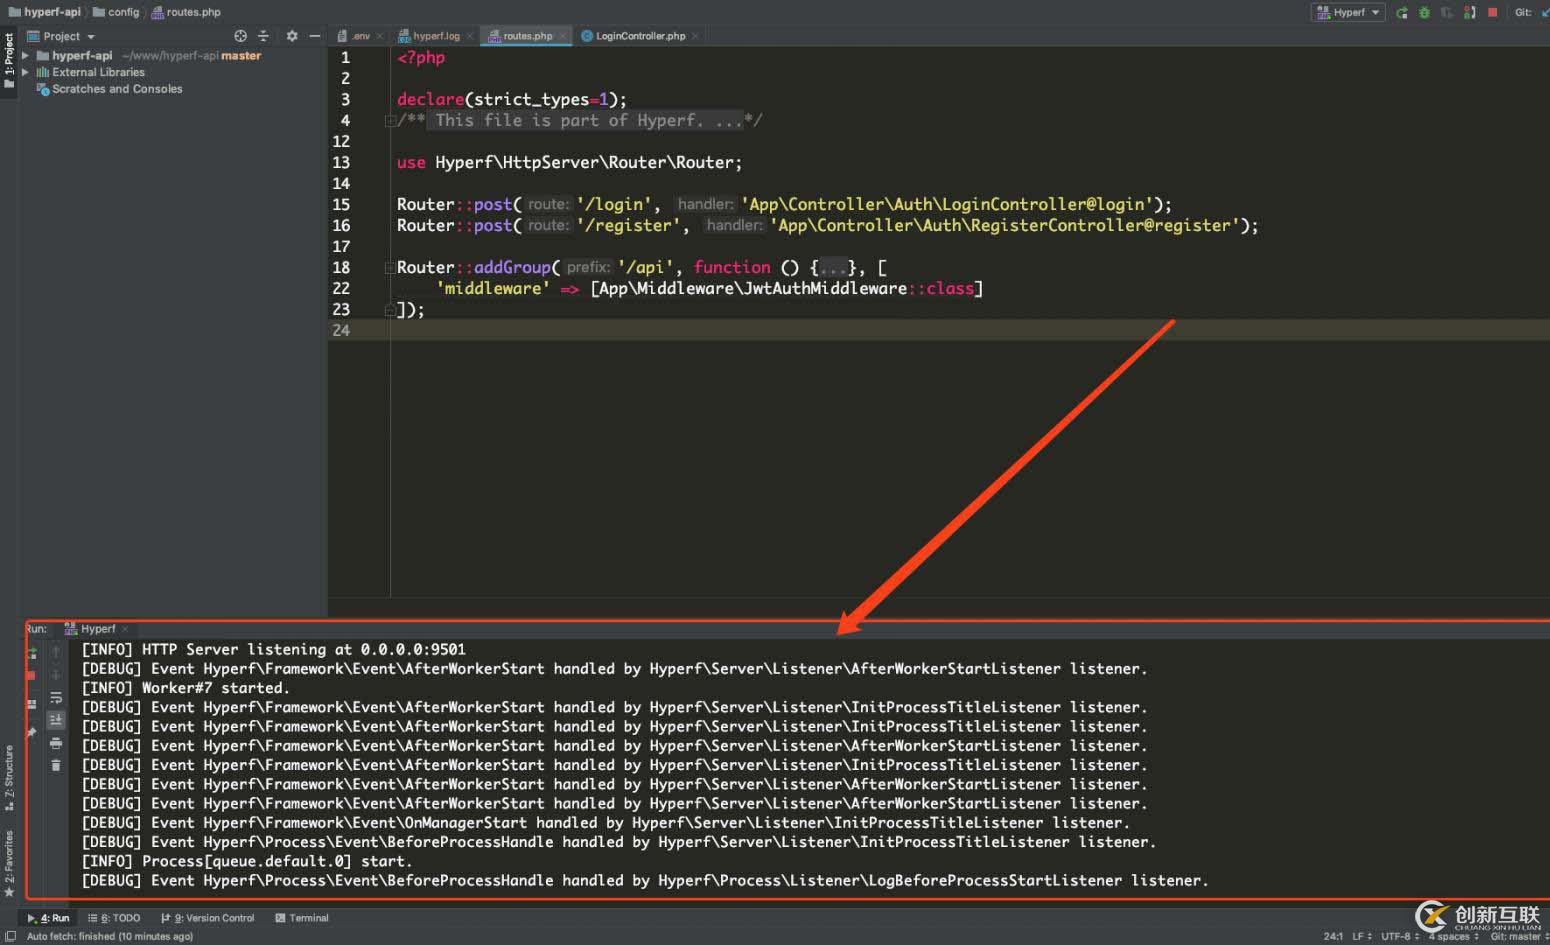Click the locate/scroll from source icon
1550x945 pixels.
(x=240, y=36)
